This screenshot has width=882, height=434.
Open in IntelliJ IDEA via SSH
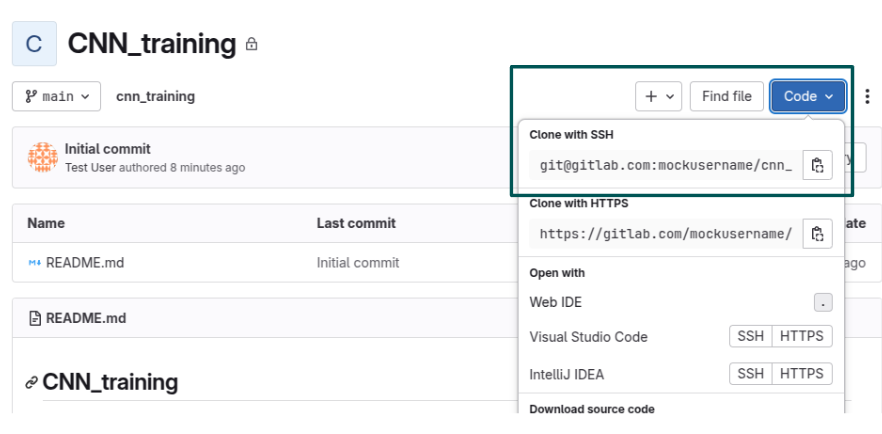point(750,374)
